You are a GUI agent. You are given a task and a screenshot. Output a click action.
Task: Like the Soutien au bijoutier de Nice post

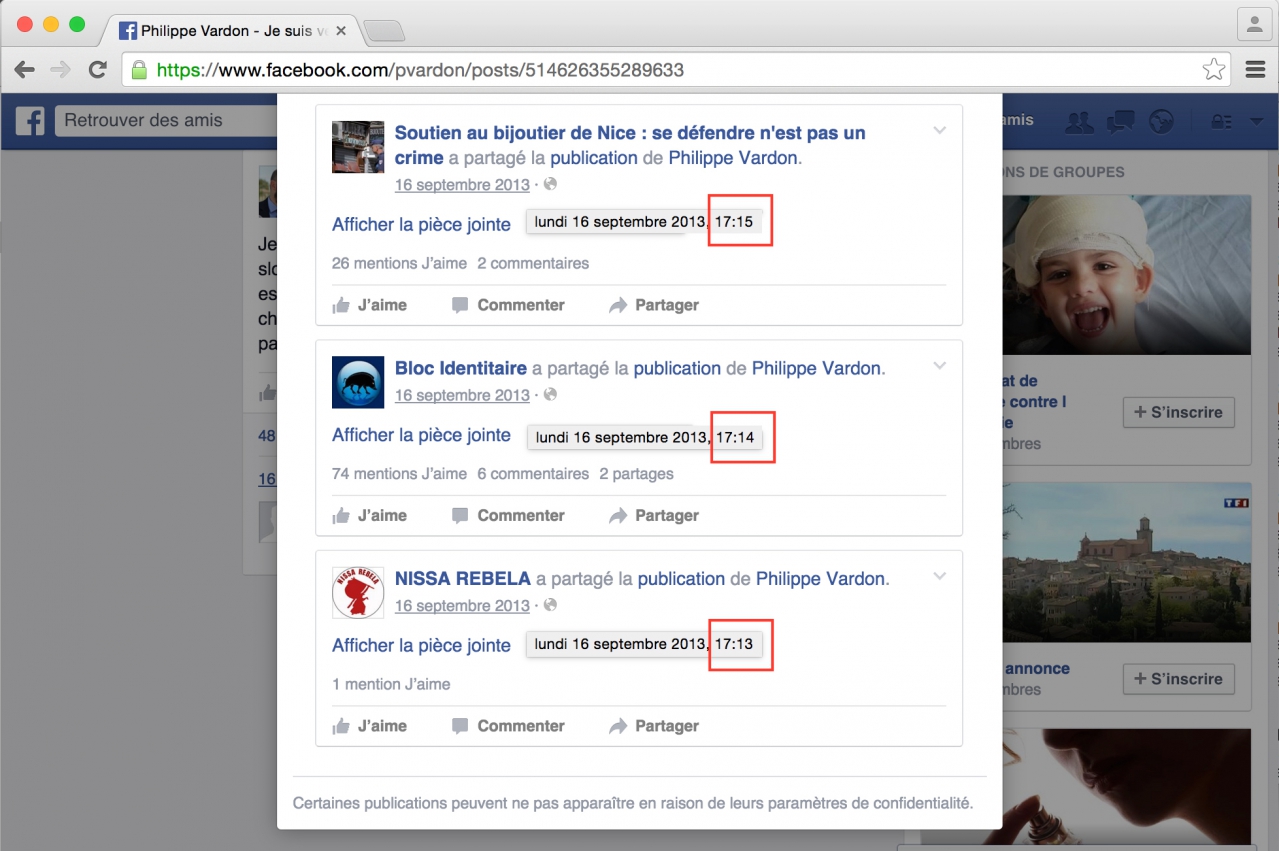(x=370, y=305)
